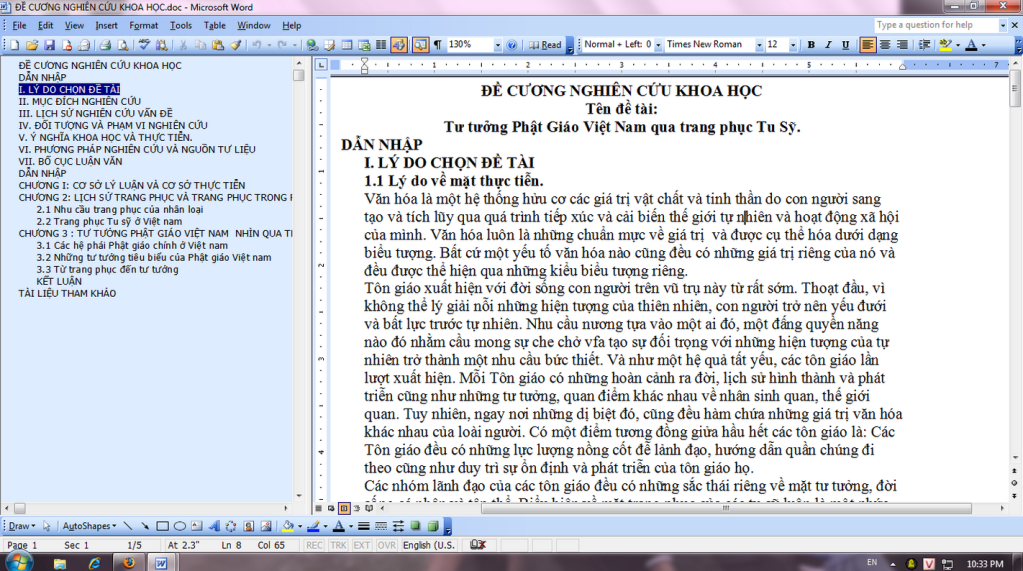Click the Insert Table icon
This screenshot has height=571, width=1023.
click(x=346, y=45)
